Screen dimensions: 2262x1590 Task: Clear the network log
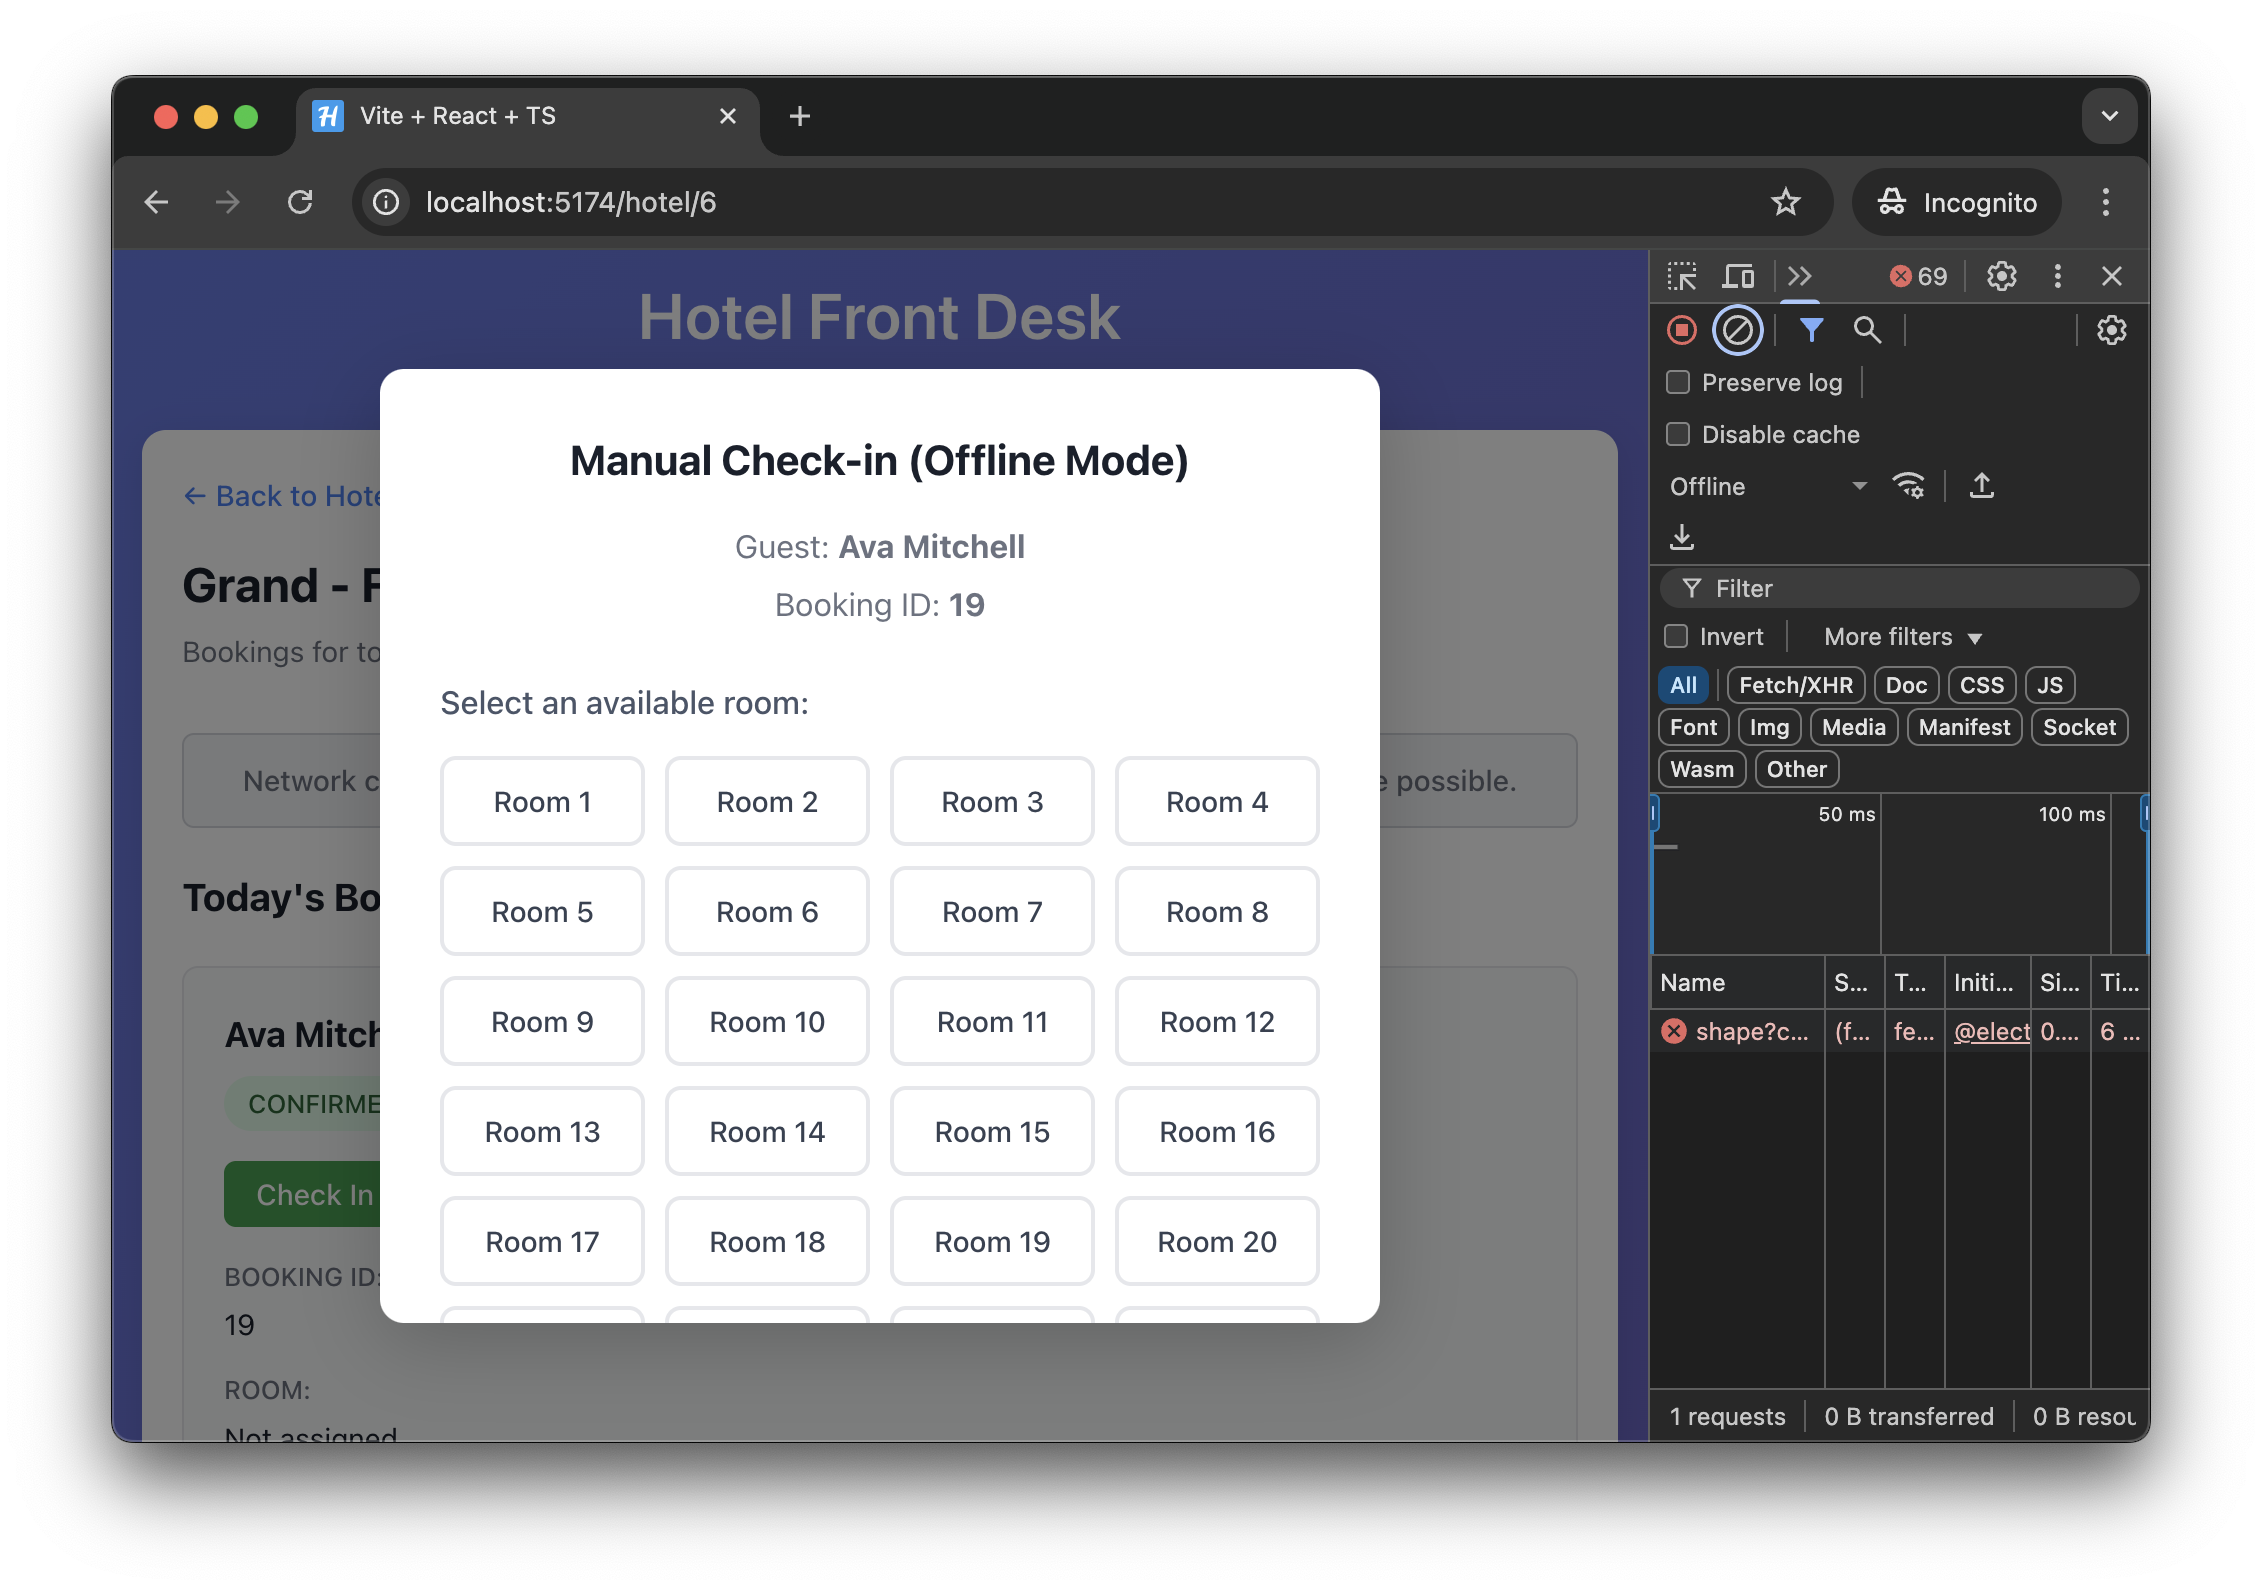[x=1736, y=330]
